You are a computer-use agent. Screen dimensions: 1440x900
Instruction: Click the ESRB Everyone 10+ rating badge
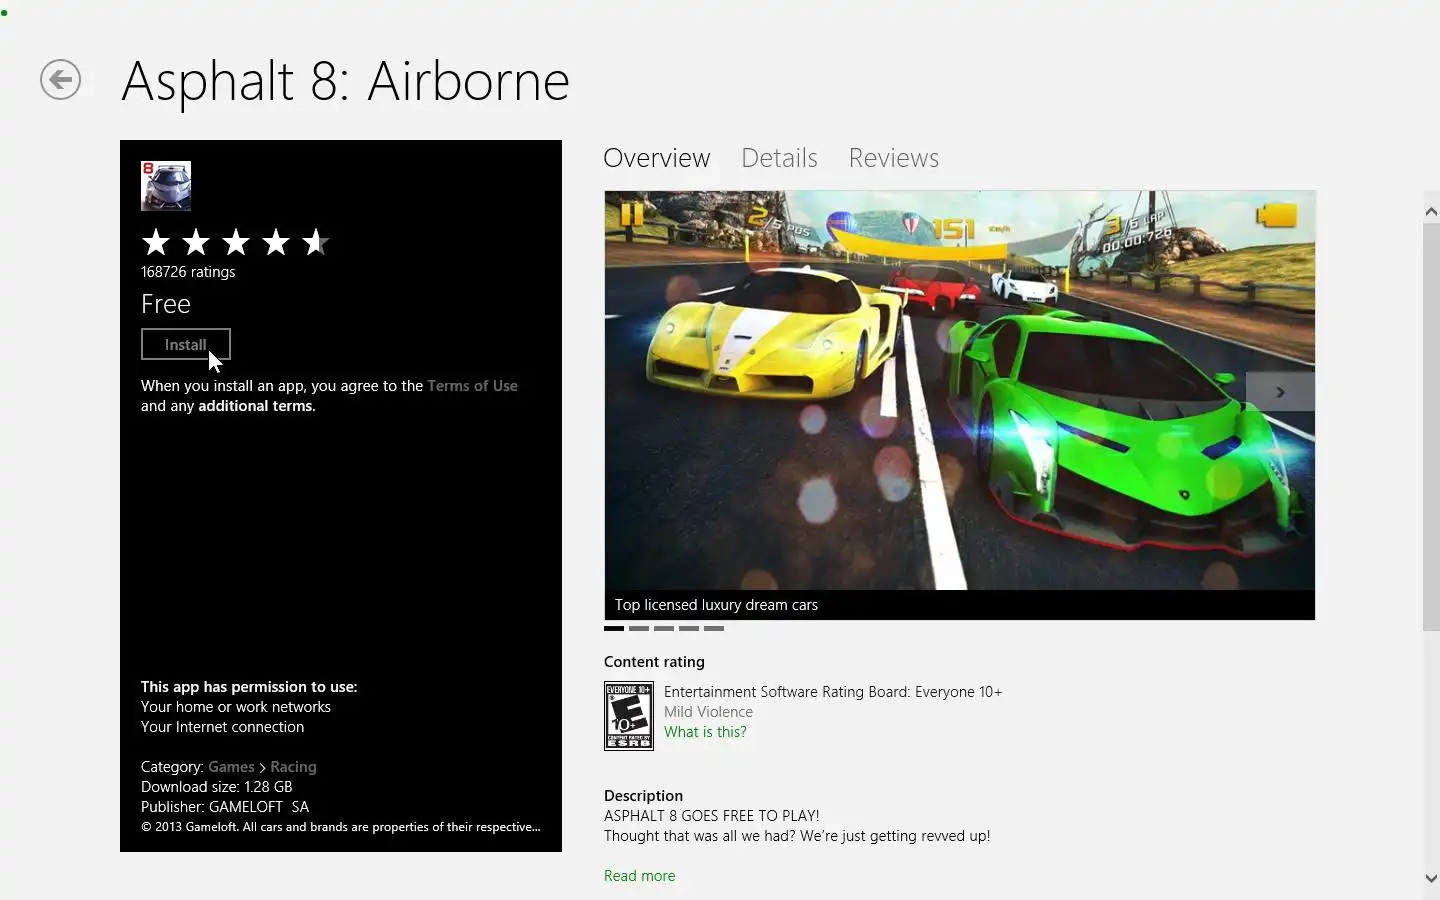(629, 716)
